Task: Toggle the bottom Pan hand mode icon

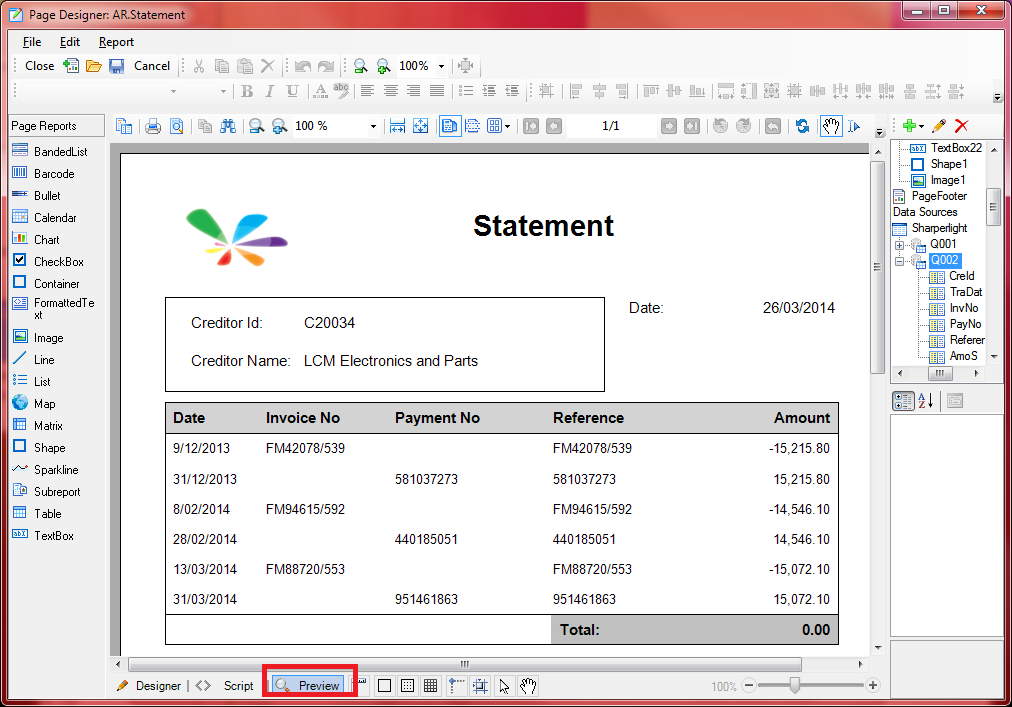Action: (528, 686)
